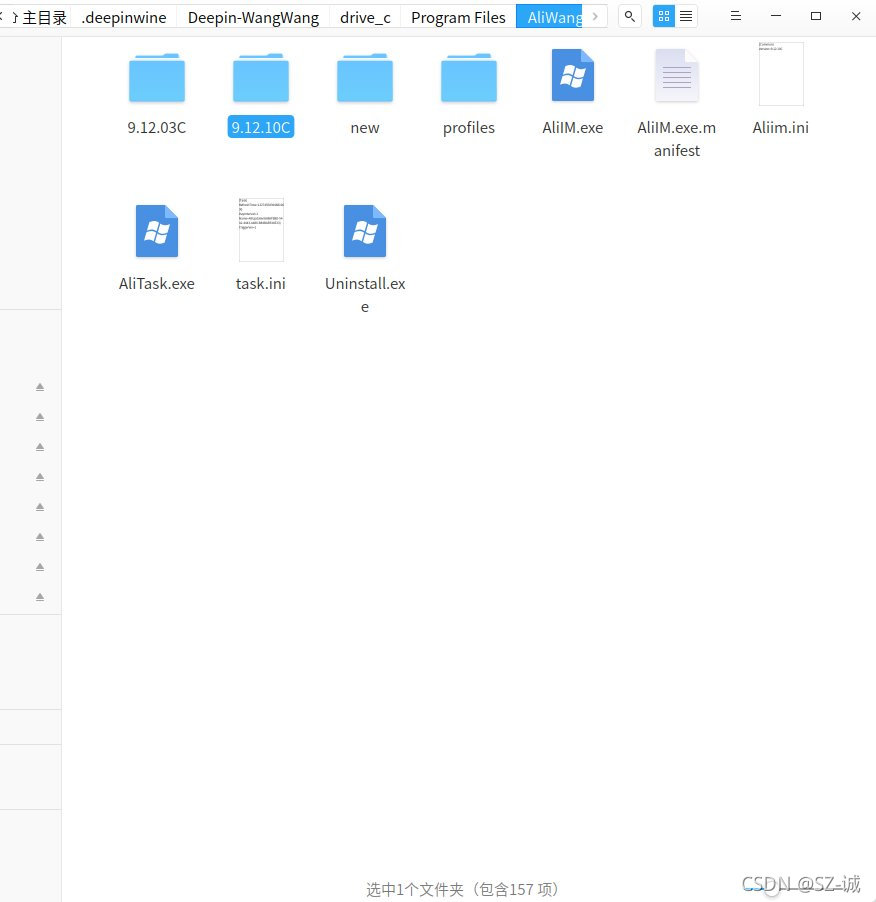Click the AliTask.exe name label
The height and width of the screenshot is (902, 876).
[x=156, y=283]
